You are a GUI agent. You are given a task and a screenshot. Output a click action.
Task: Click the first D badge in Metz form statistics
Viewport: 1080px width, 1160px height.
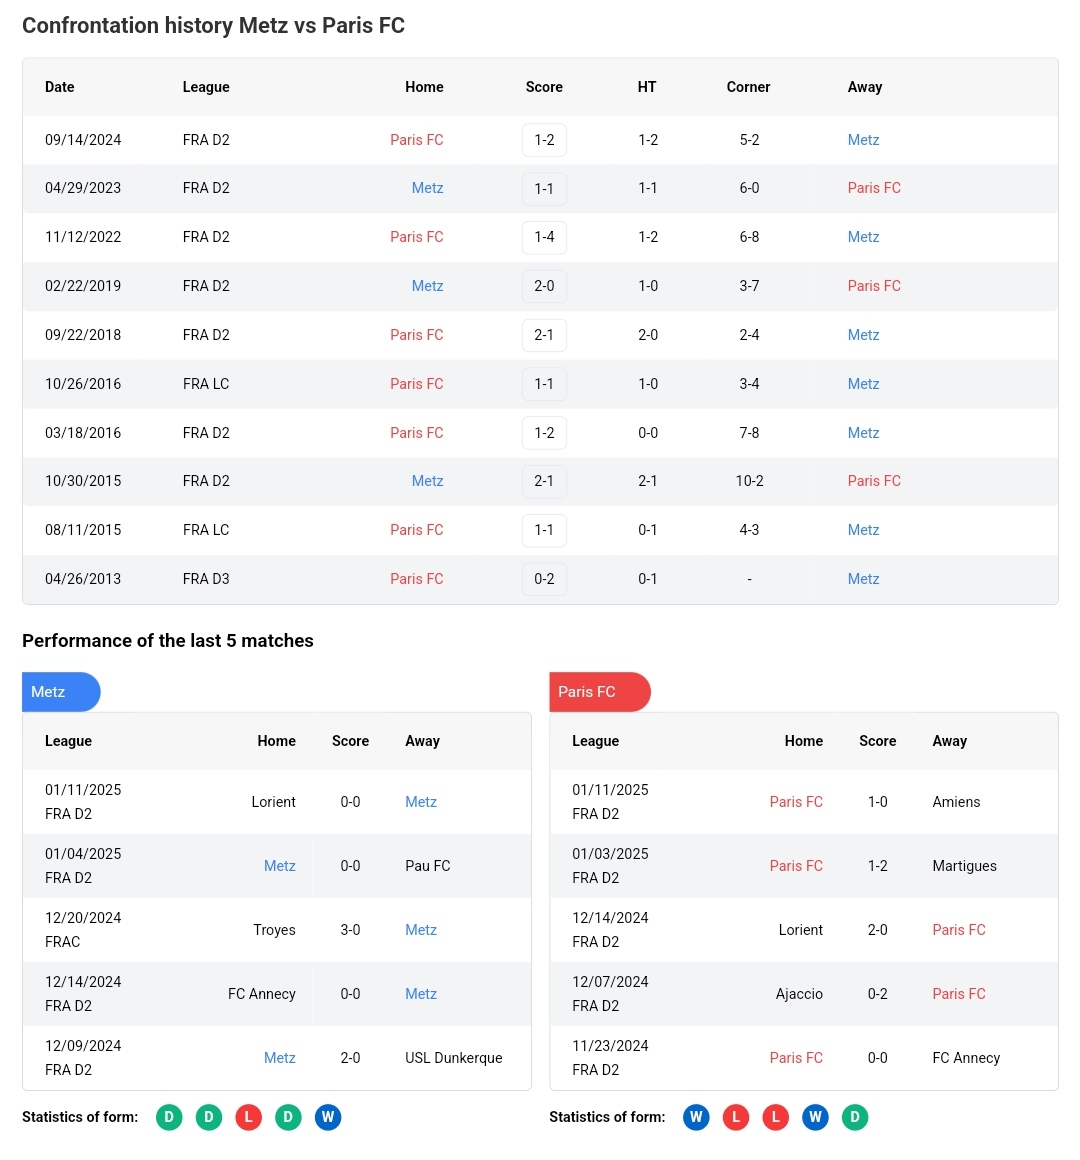[169, 1117]
